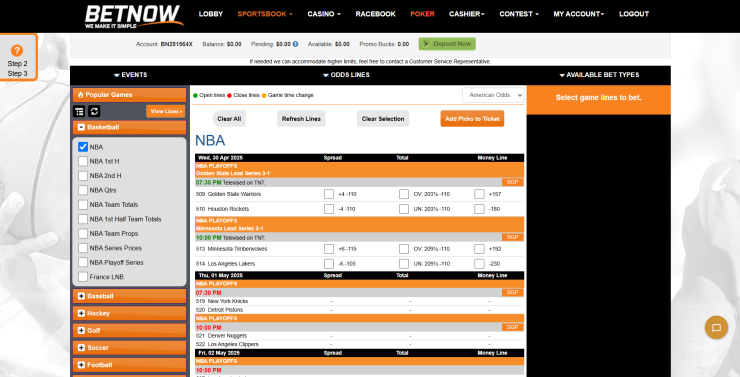Expand the Football category
Image resolution: width=740 pixels, height=377 pixels.
(x=129, y=365)
